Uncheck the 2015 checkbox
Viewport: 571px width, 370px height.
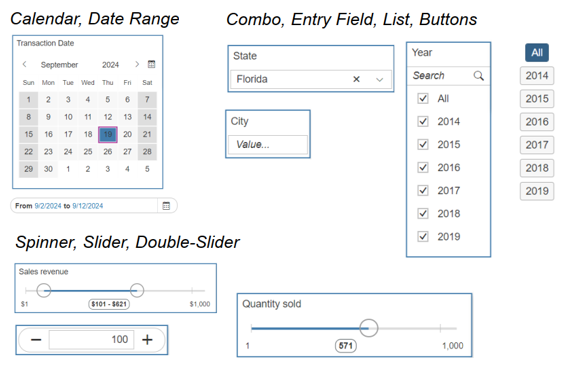[x=423, y=145]
